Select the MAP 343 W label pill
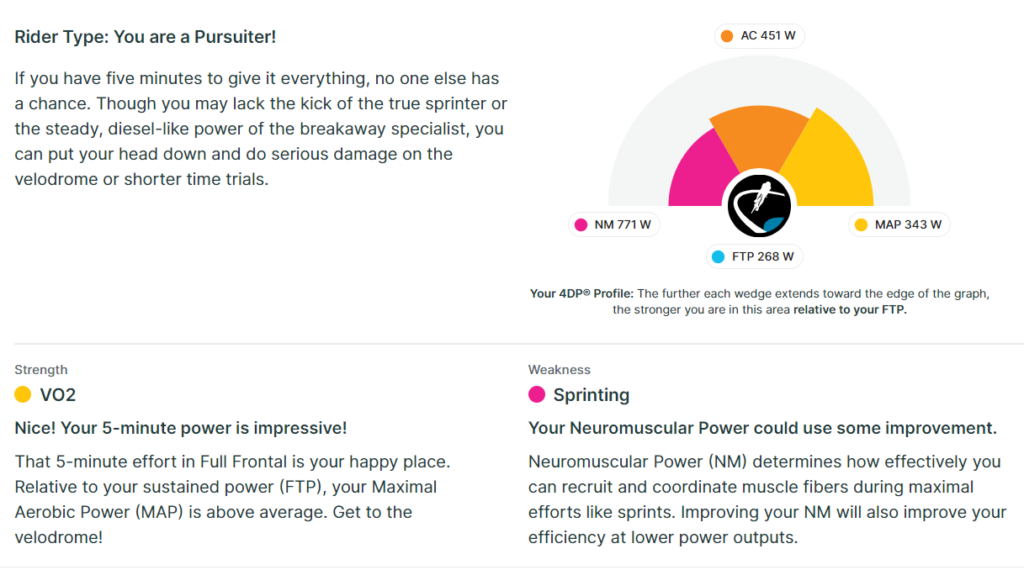 (899, 225)
